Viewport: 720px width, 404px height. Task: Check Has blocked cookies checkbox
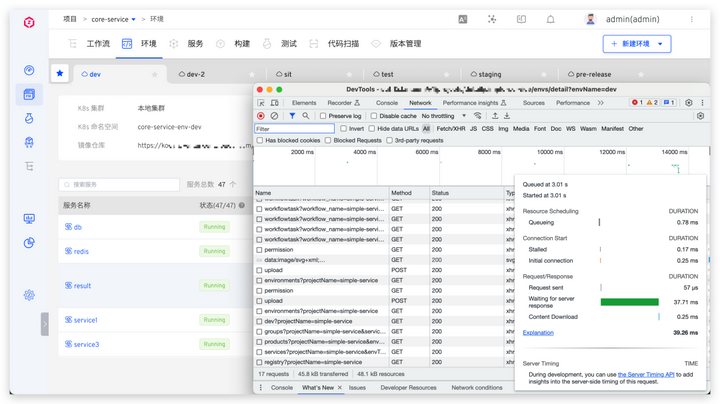tap(260, 140)
